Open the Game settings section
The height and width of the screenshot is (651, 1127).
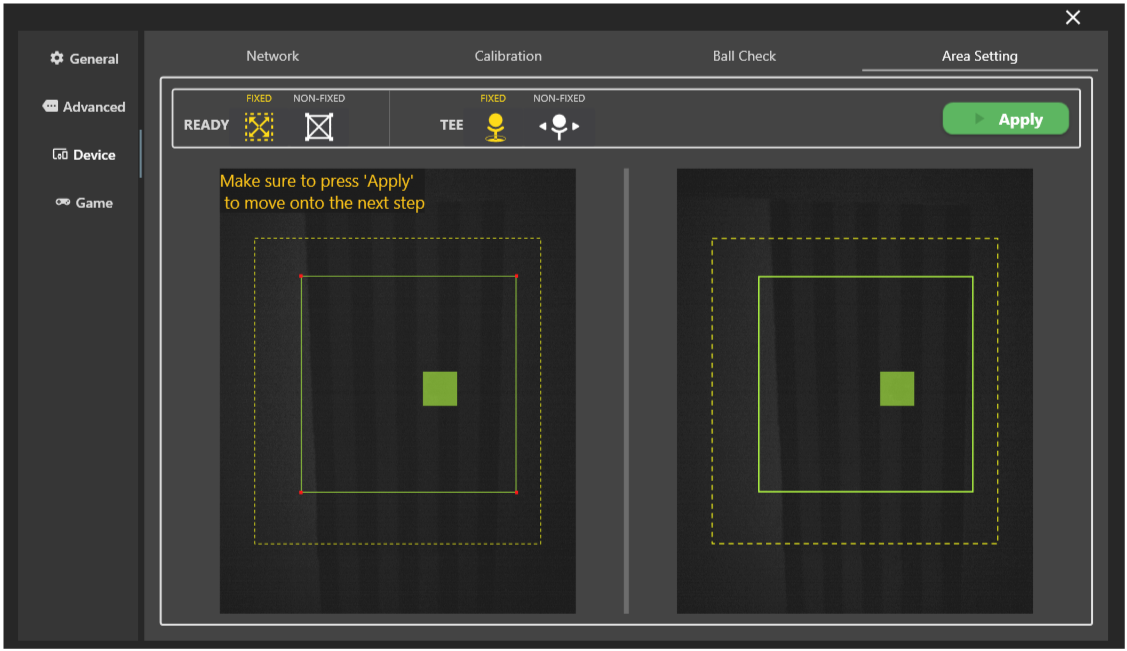point(84,203)
